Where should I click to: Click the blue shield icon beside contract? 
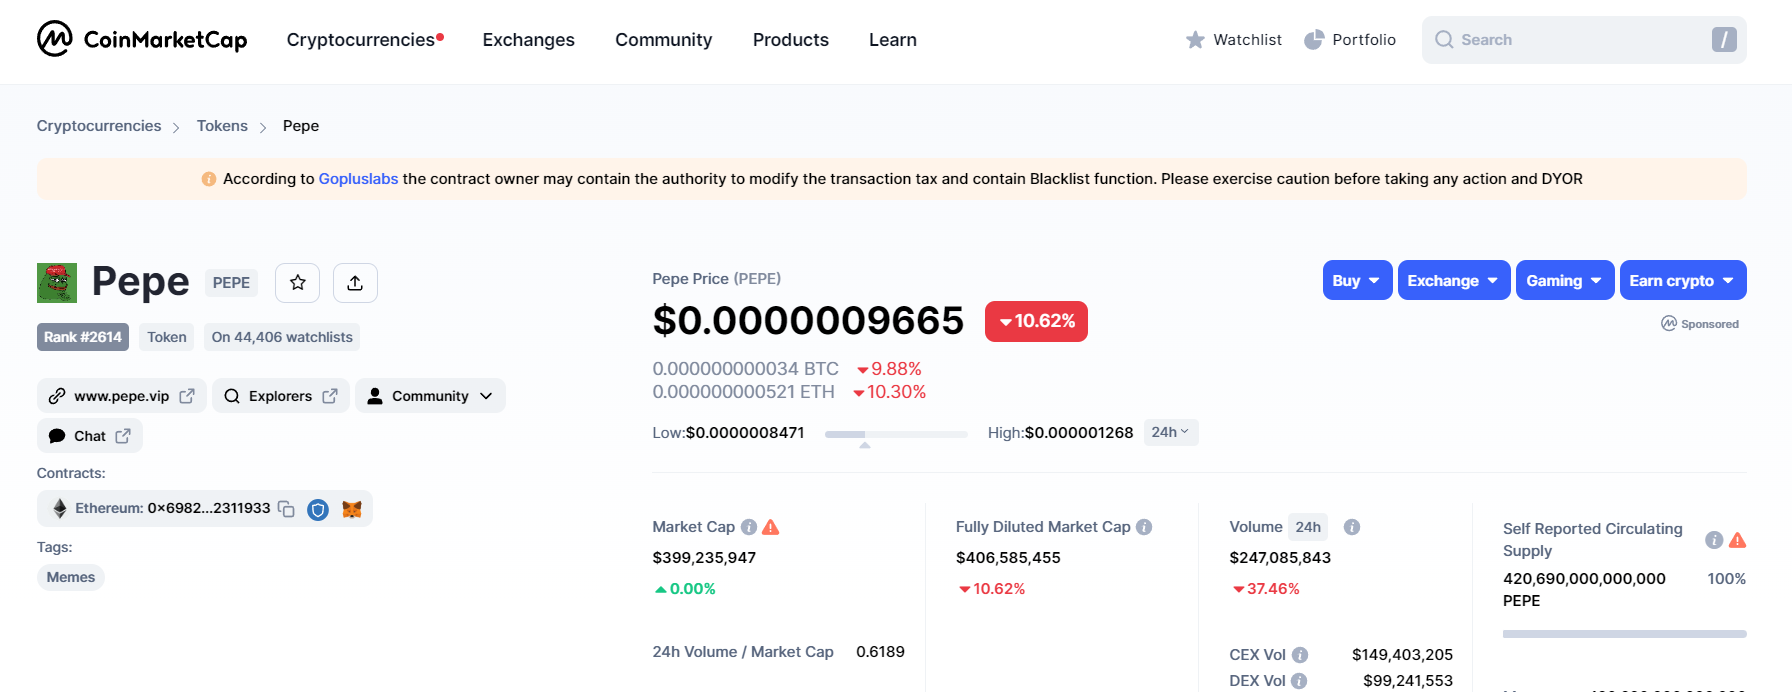[318, 510]
